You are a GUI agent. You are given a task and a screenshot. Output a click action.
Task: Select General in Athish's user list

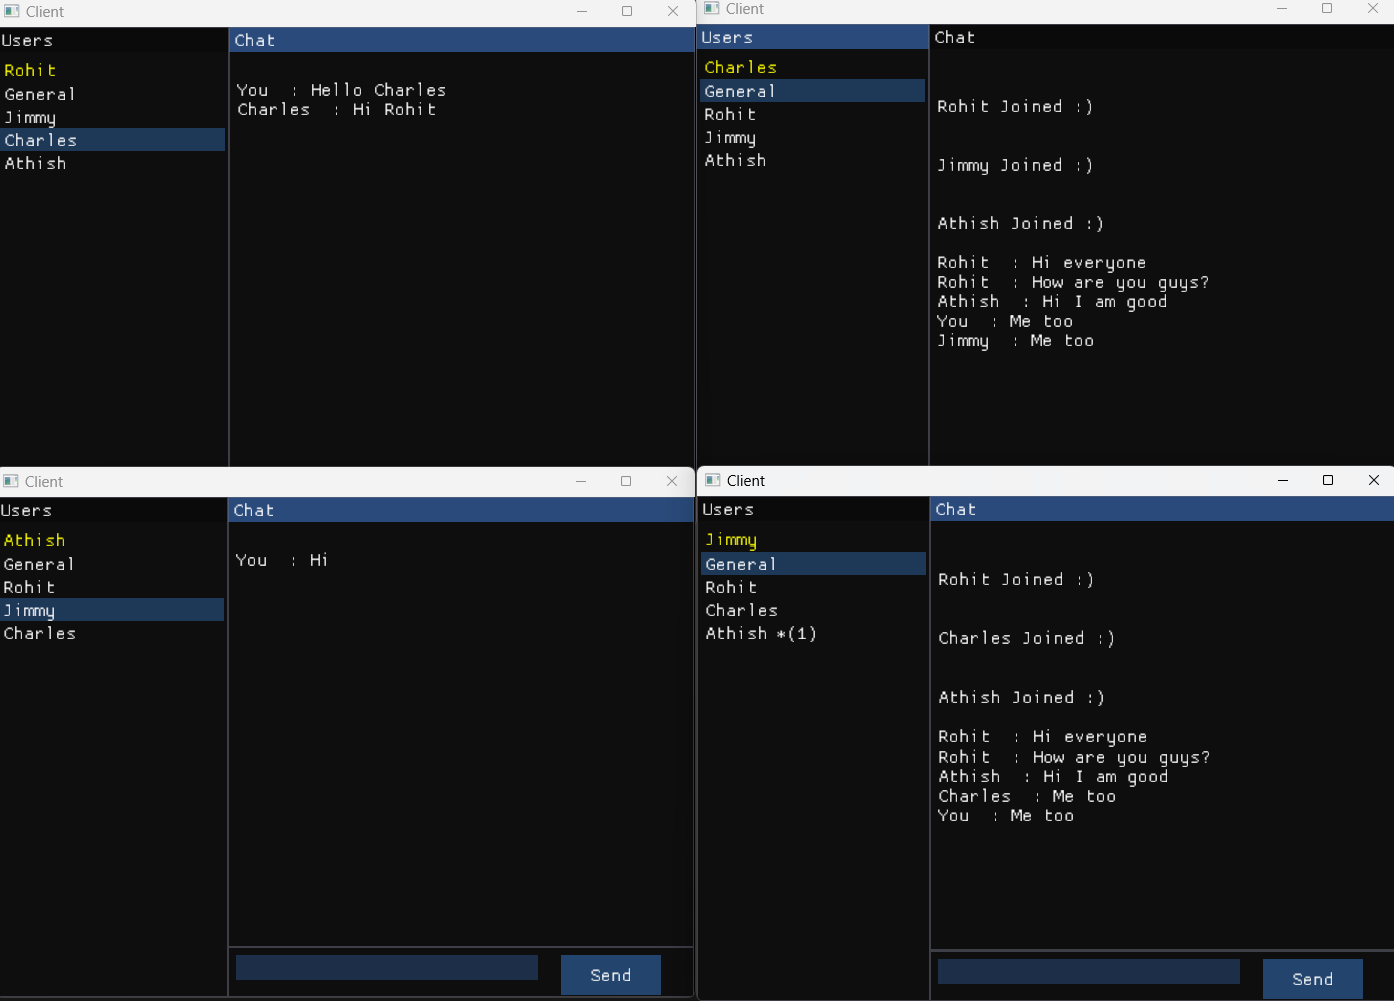point(112,564)
